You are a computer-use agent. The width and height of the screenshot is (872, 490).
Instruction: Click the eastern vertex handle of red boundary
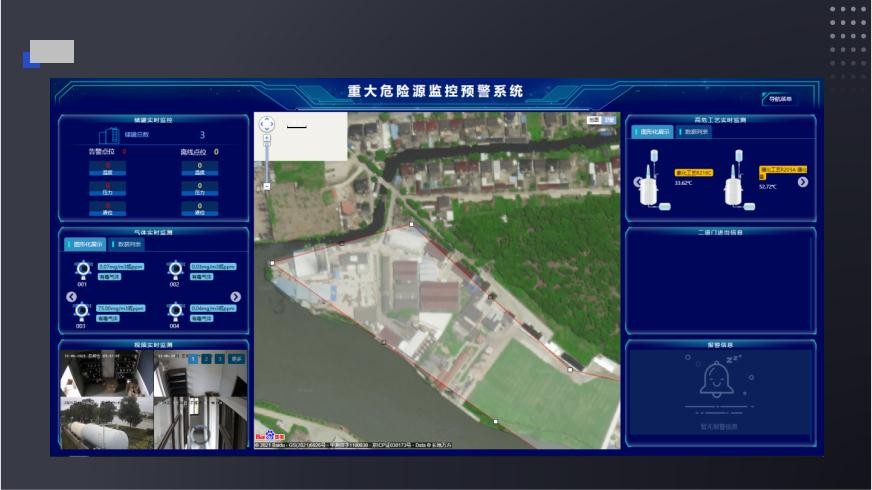pos(570,369)
